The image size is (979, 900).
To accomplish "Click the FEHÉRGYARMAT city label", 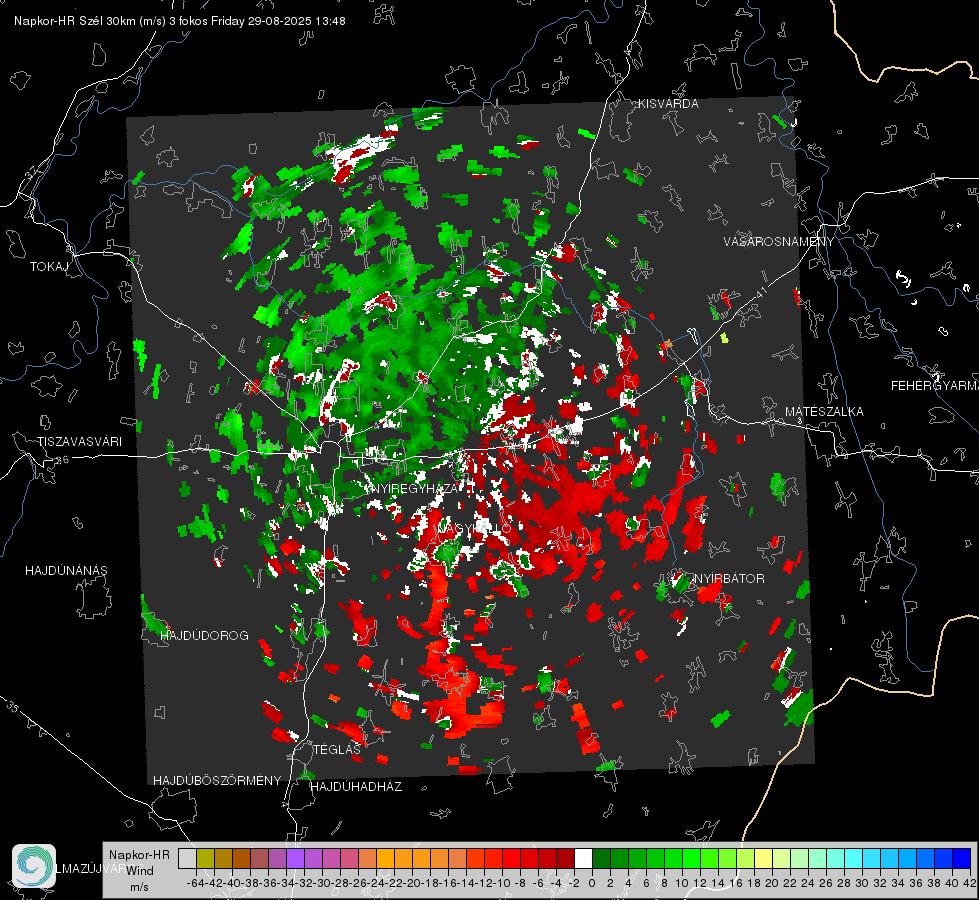I will 934,386.
